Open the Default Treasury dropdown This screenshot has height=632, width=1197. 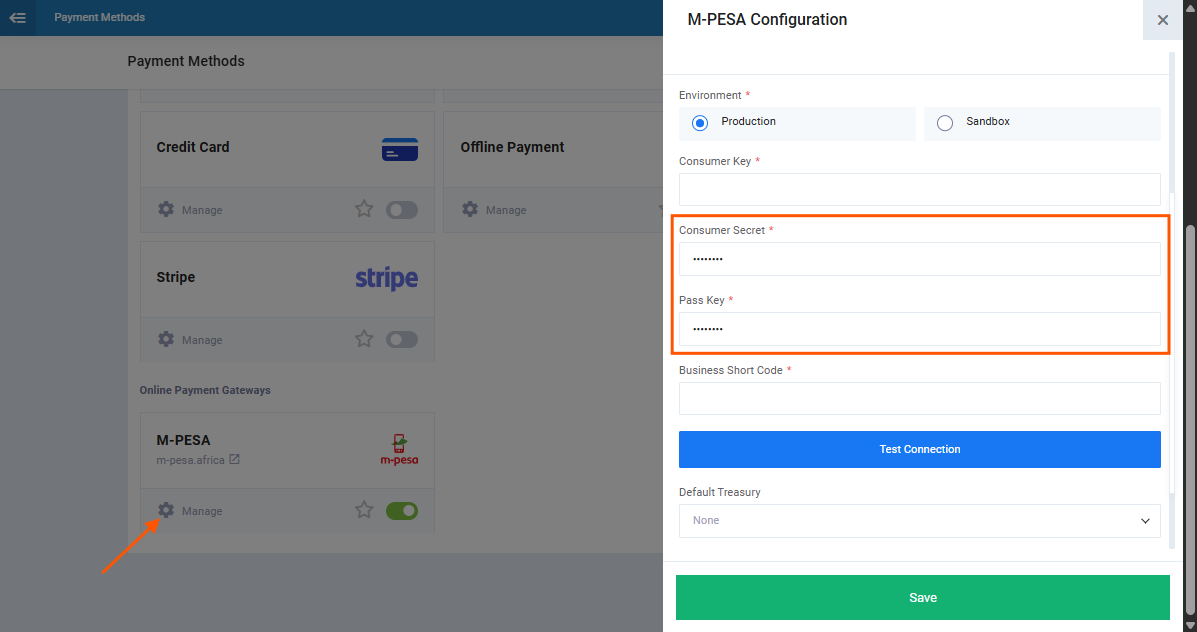click(920, 521)
